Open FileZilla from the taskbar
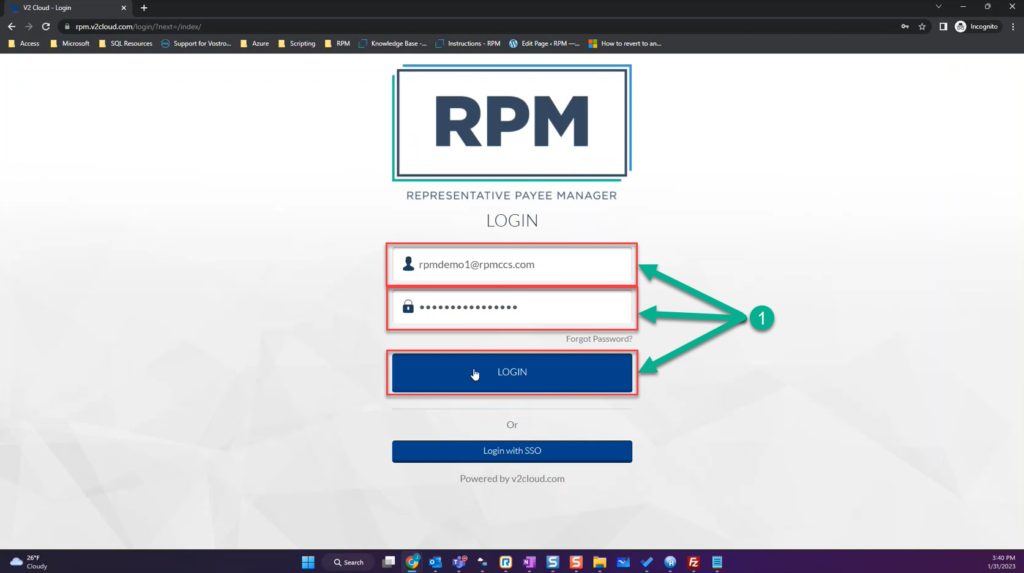Screen dimensions: 1024x573 point(694,562)
